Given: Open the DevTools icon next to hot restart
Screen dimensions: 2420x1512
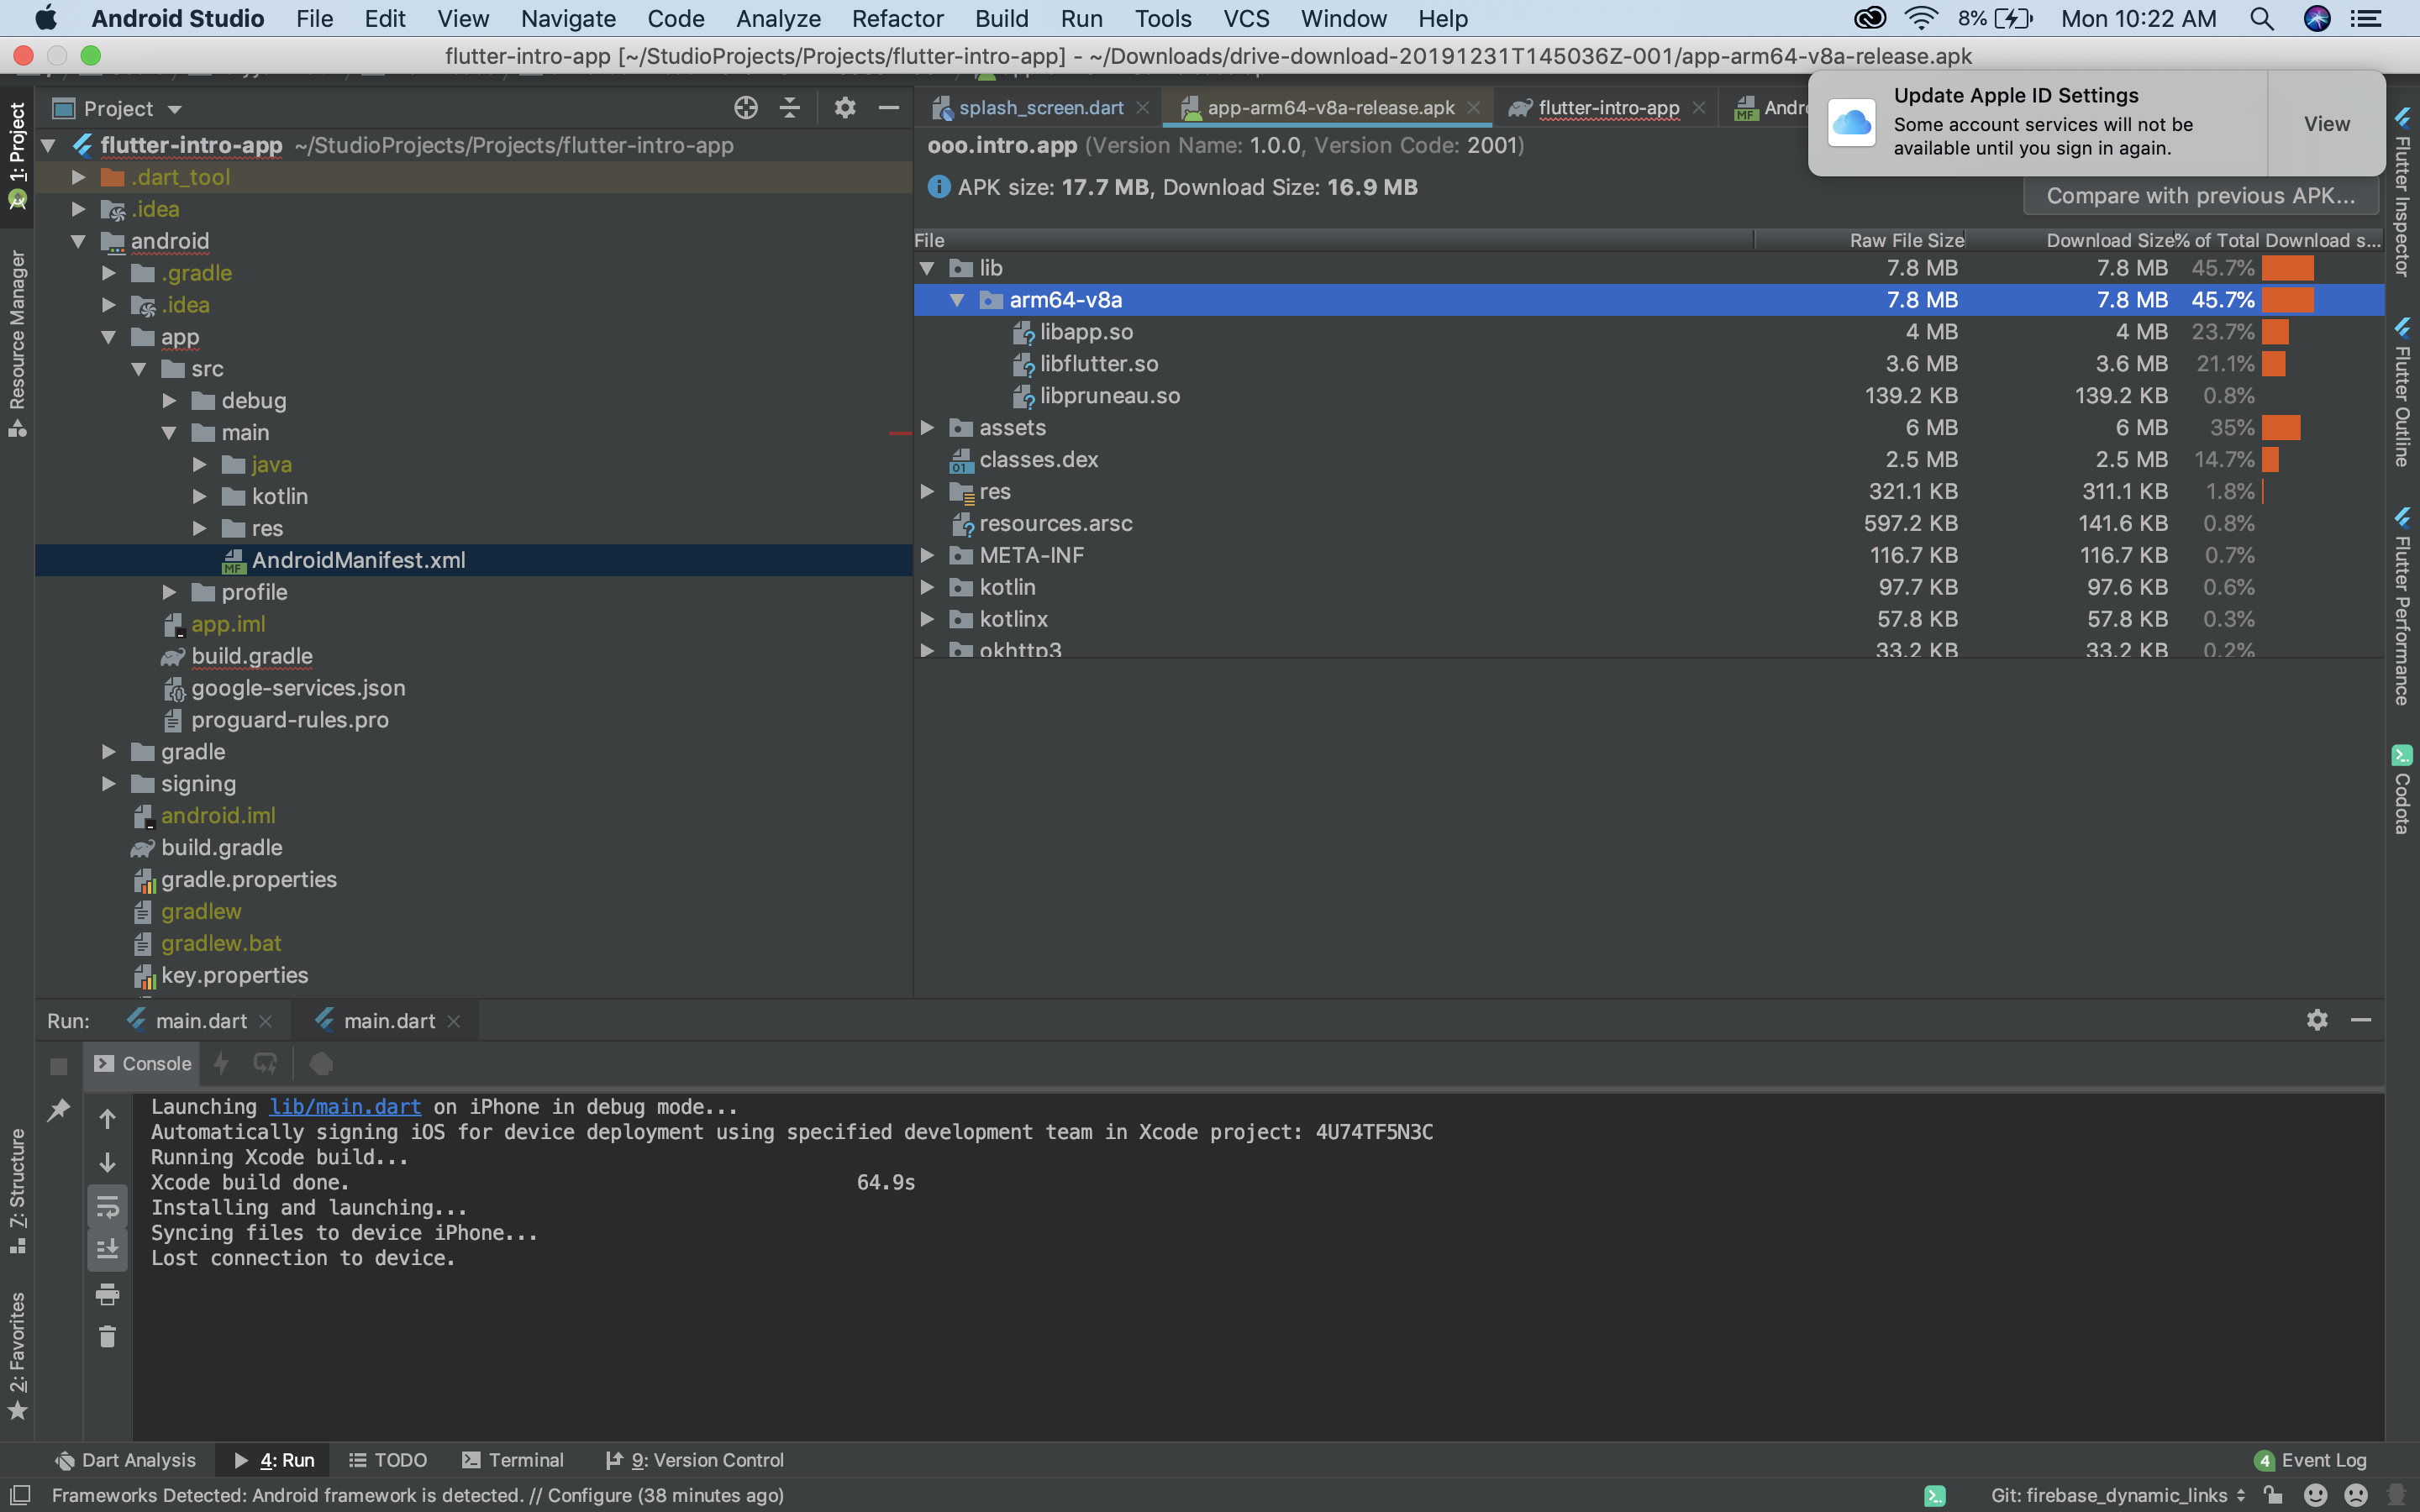Looking at the screenshot, I should point(320,1064).
